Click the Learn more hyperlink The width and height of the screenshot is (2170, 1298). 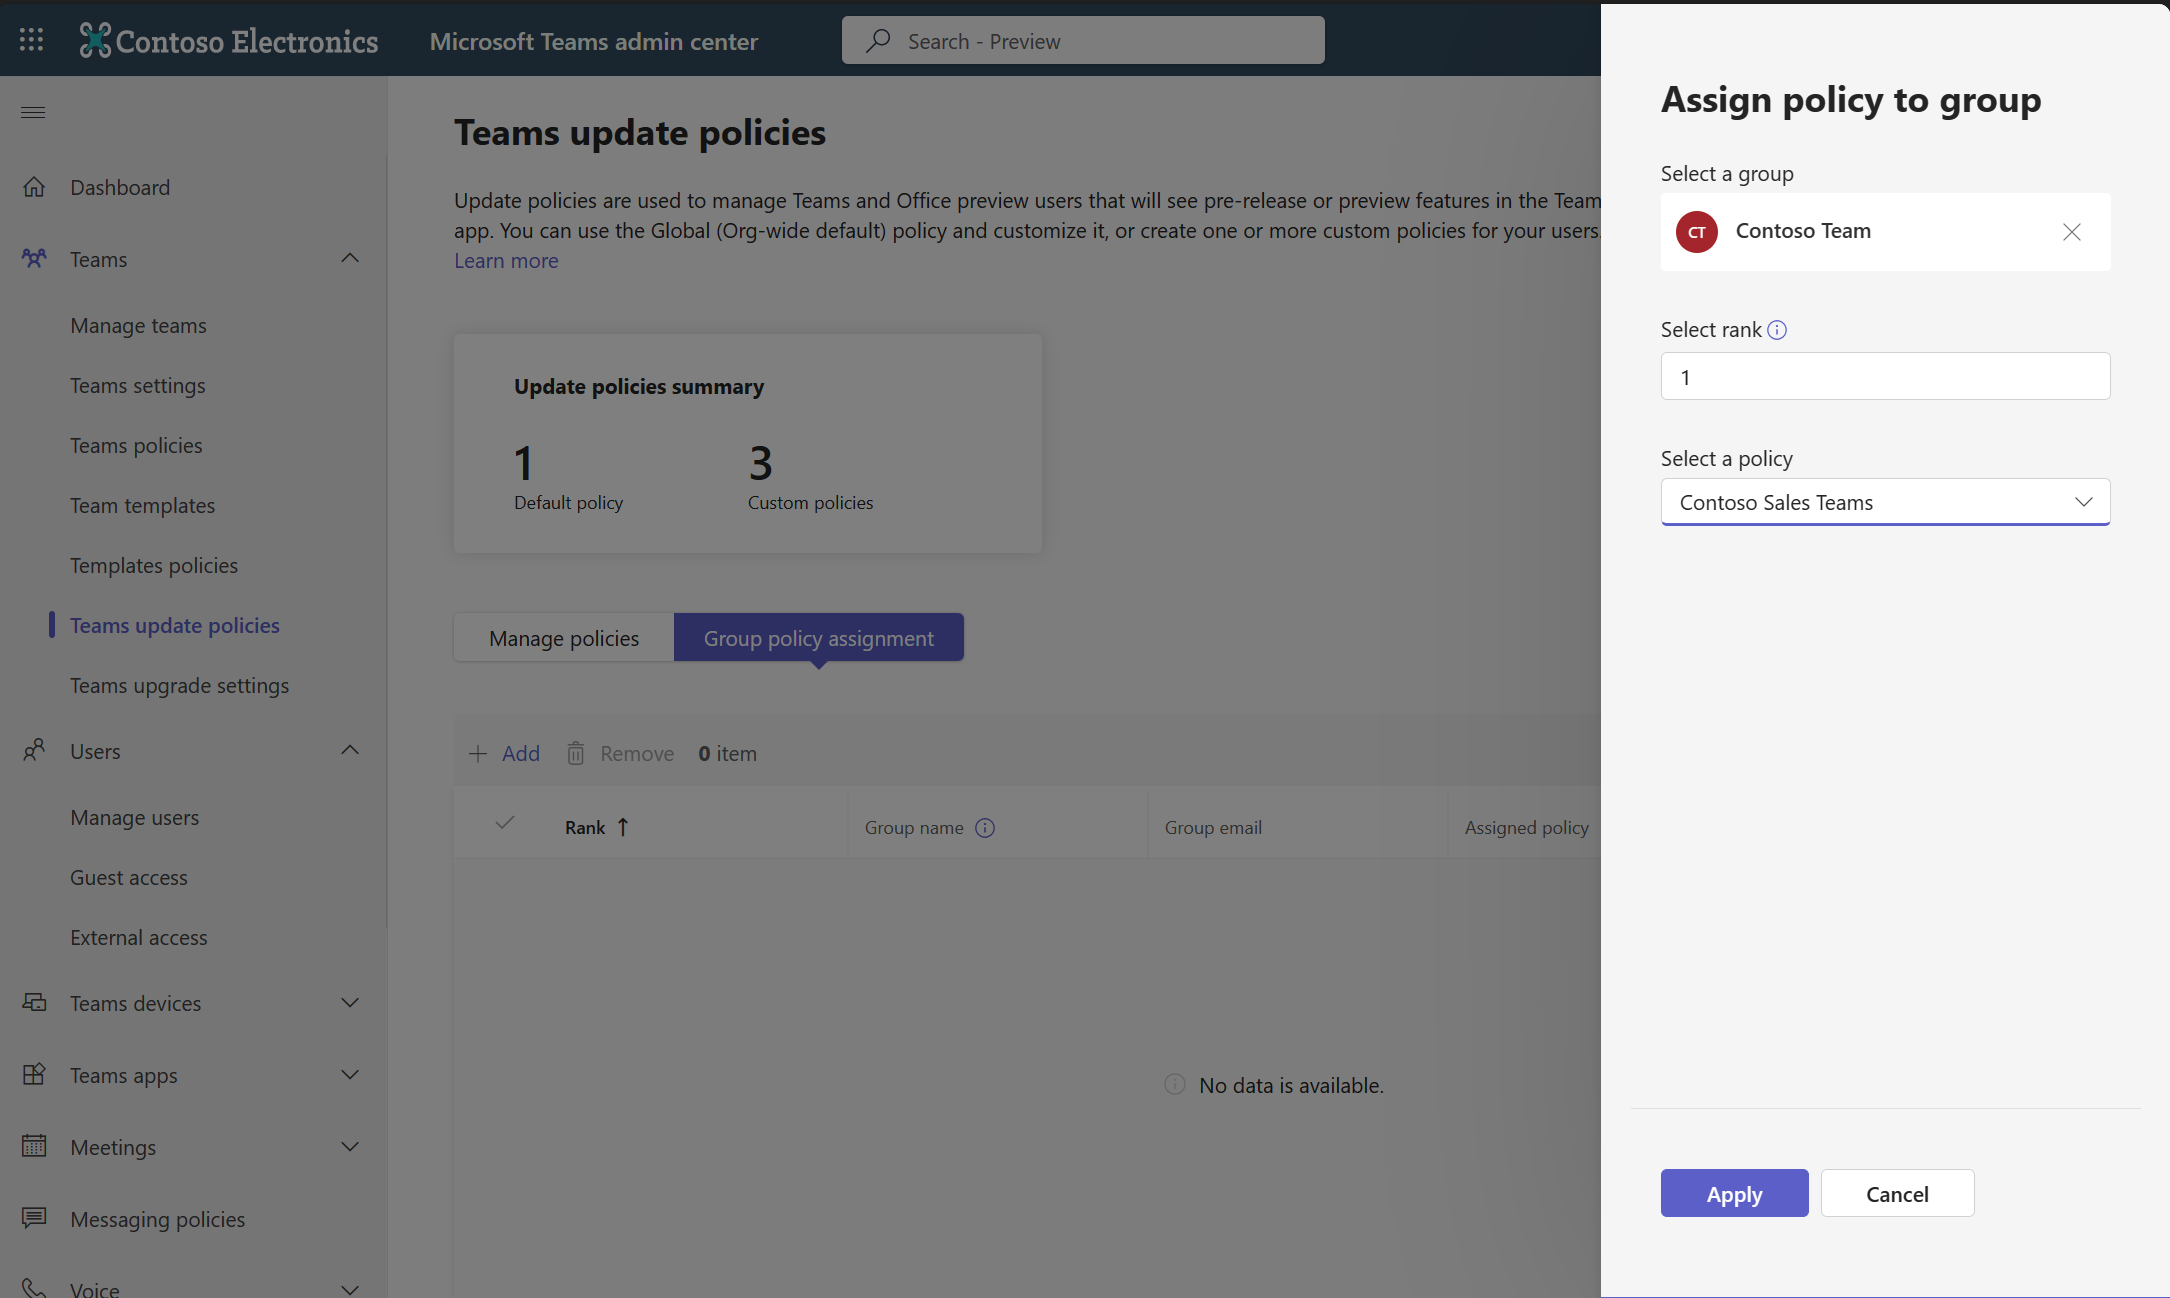[505, 258]
